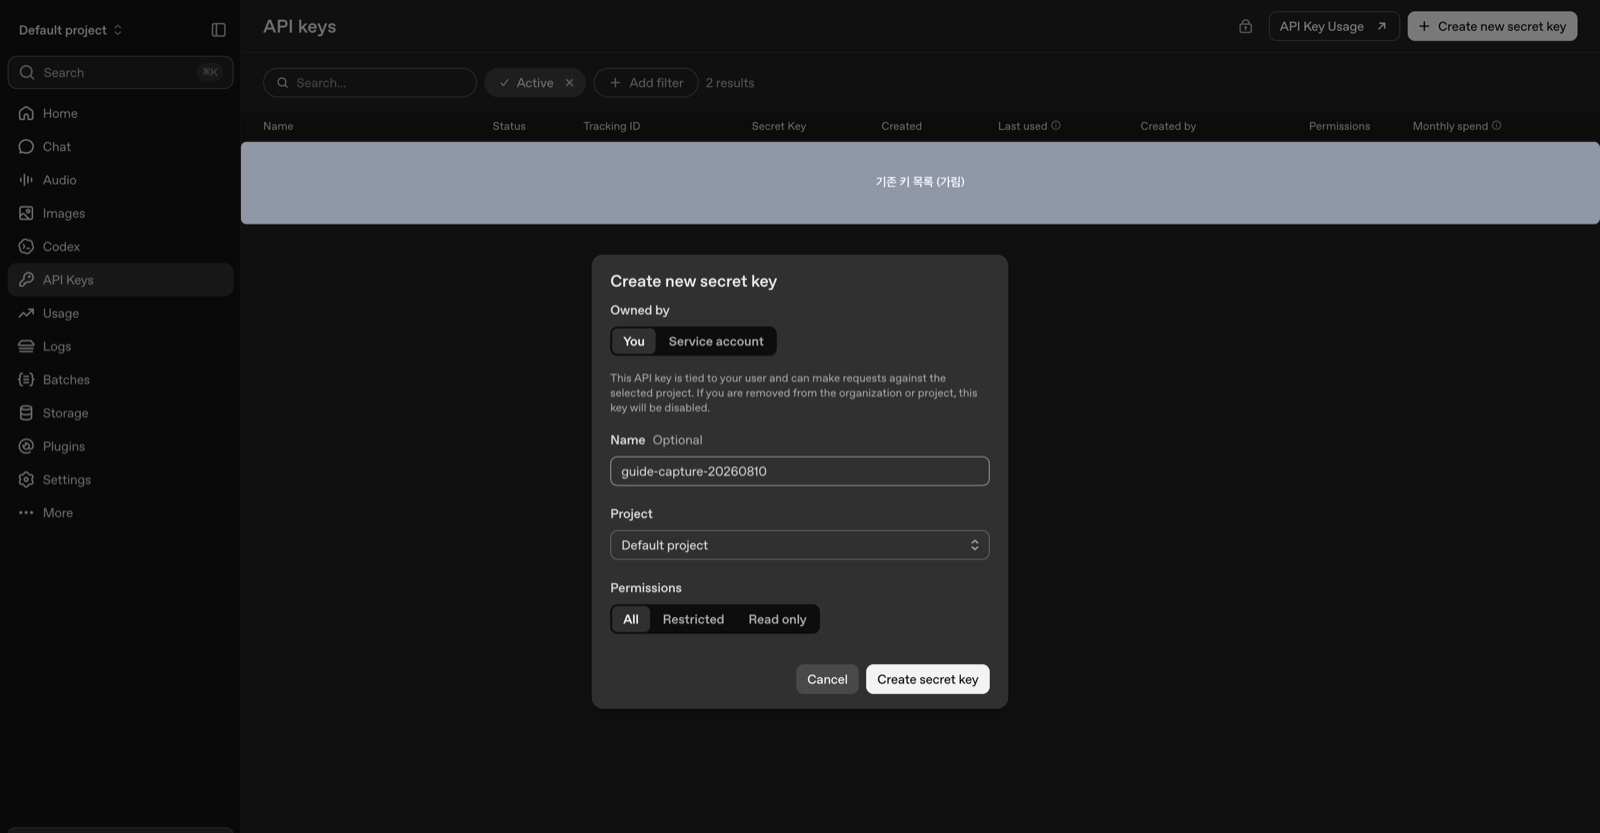Viewport: 1600px width, 833px height.
Task: Go to Logs in sidebar
Action: (x=120, y=346)
